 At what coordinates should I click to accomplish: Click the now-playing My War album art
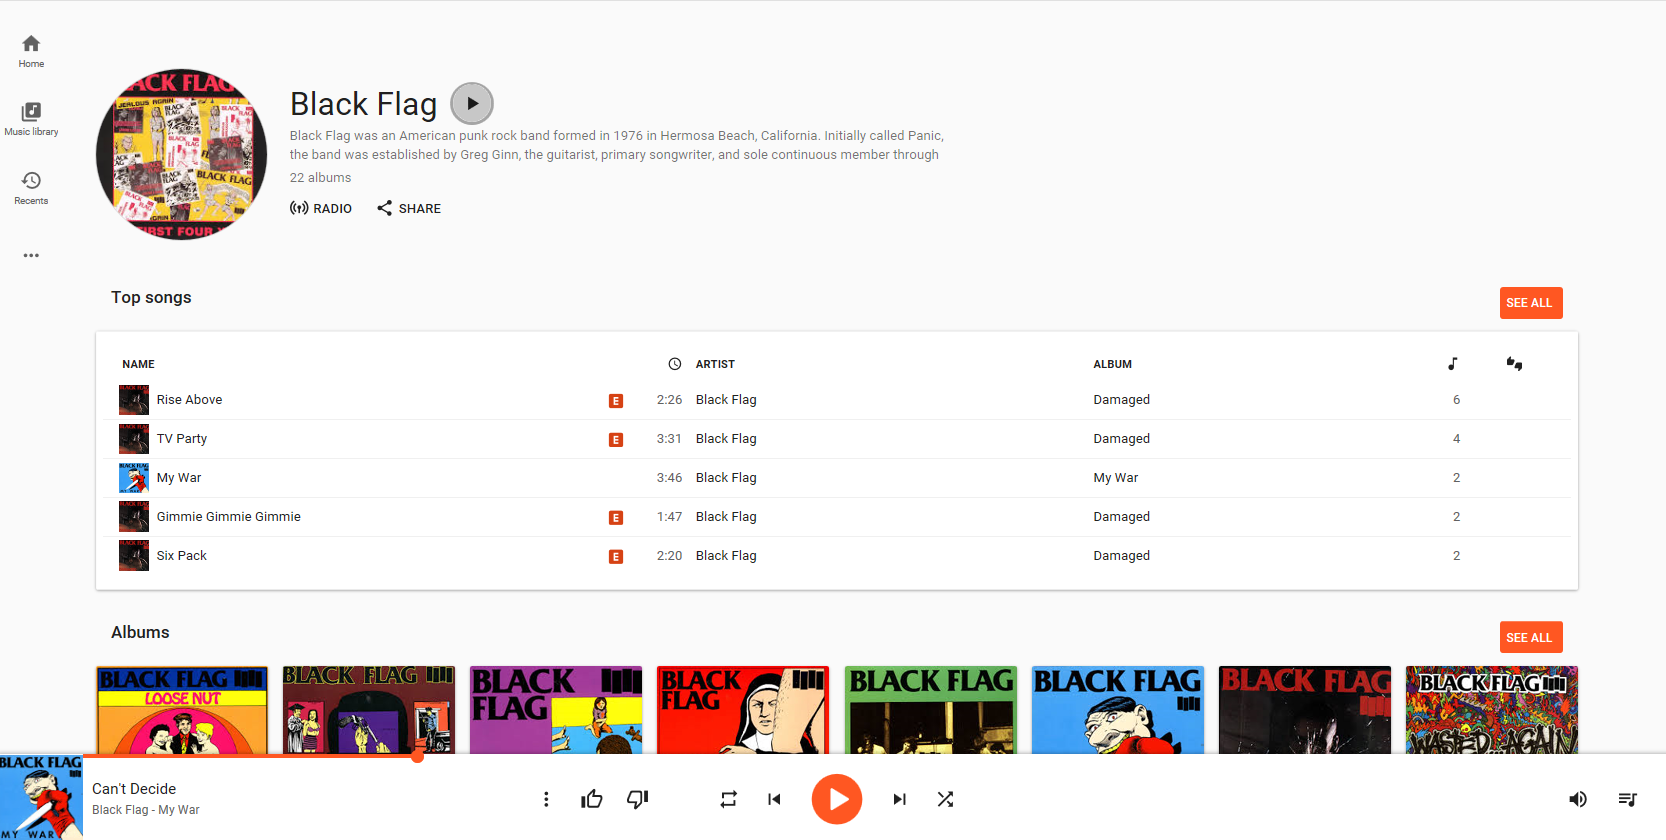pos(41,797)
